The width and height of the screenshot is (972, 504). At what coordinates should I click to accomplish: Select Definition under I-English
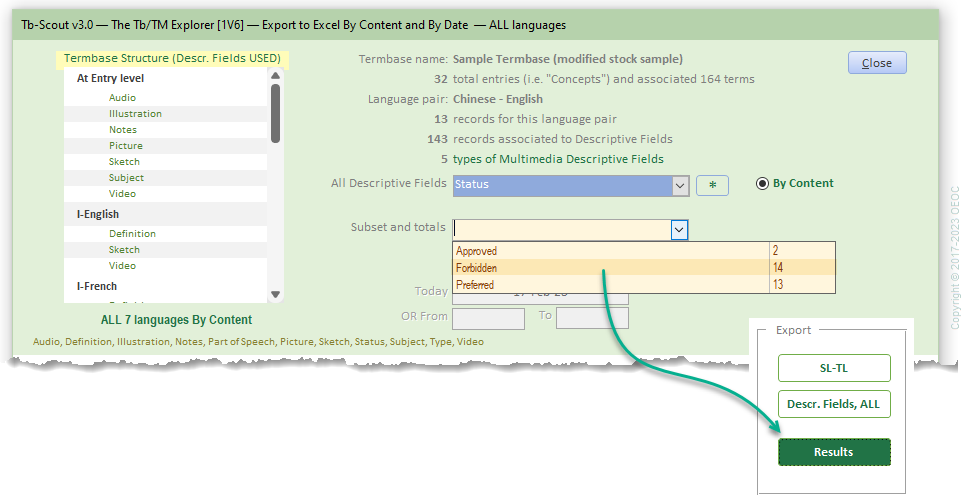pyautogui.click(x=132, y=234)
